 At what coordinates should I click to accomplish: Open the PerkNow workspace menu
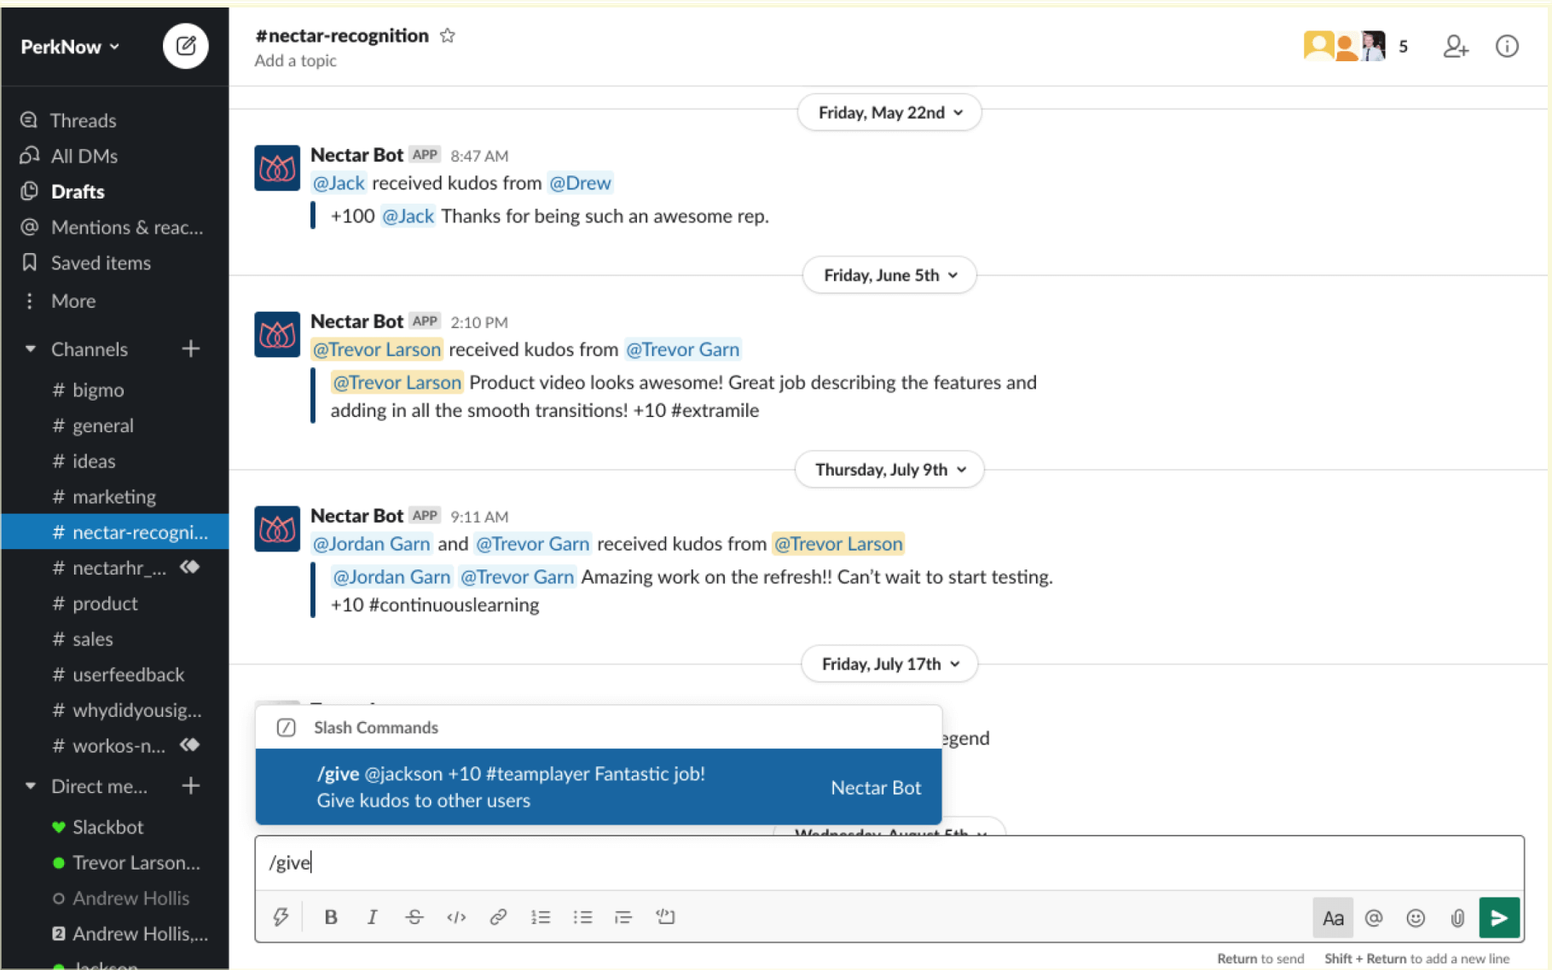click(x=70, y=47)
